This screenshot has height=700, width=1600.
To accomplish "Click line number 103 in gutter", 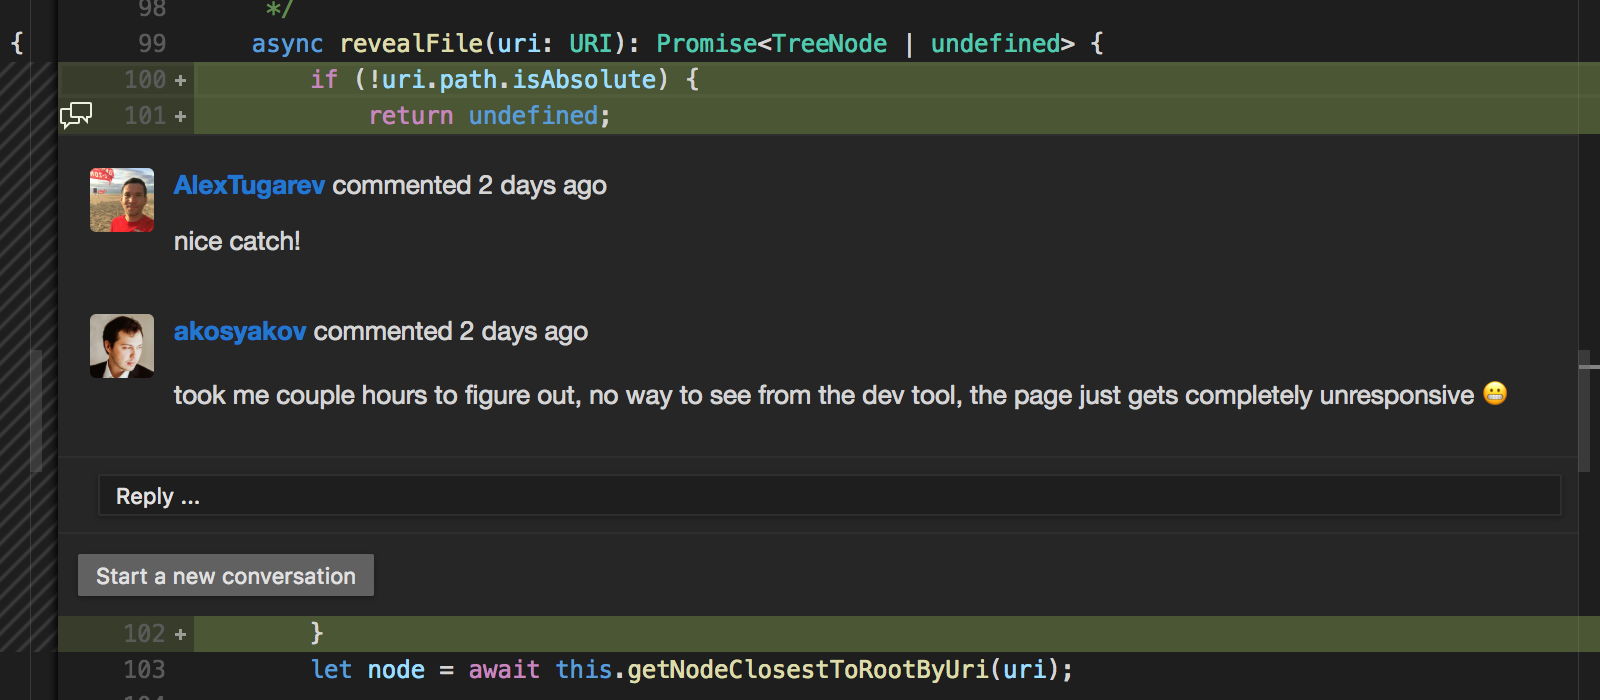I will [x=144, y=670].
